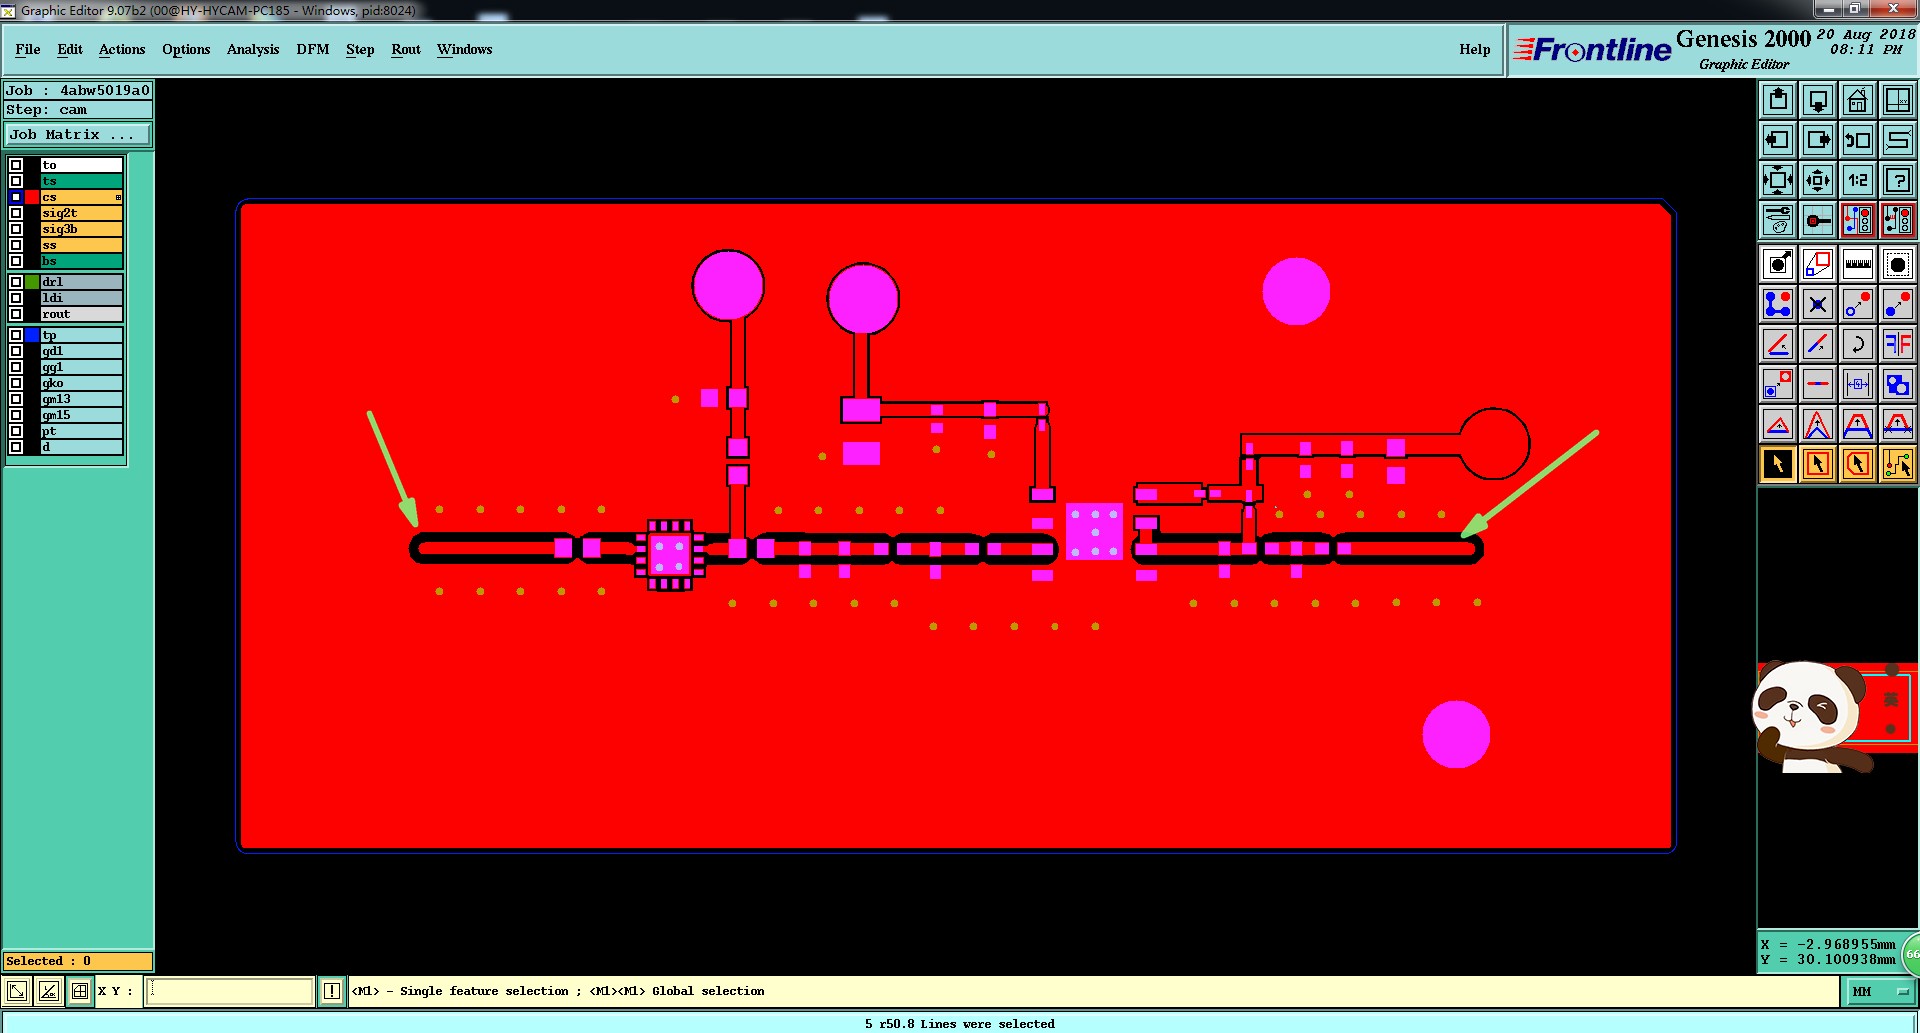
Task: Click the pan right arrow icon
Action: tap(1818, 140)
